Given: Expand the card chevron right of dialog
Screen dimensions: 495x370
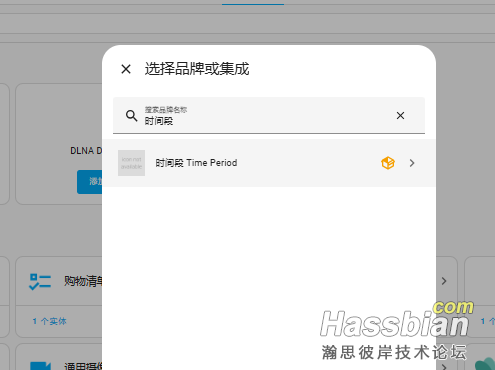Looking at the screenshot, I should [x=444, y=281].
